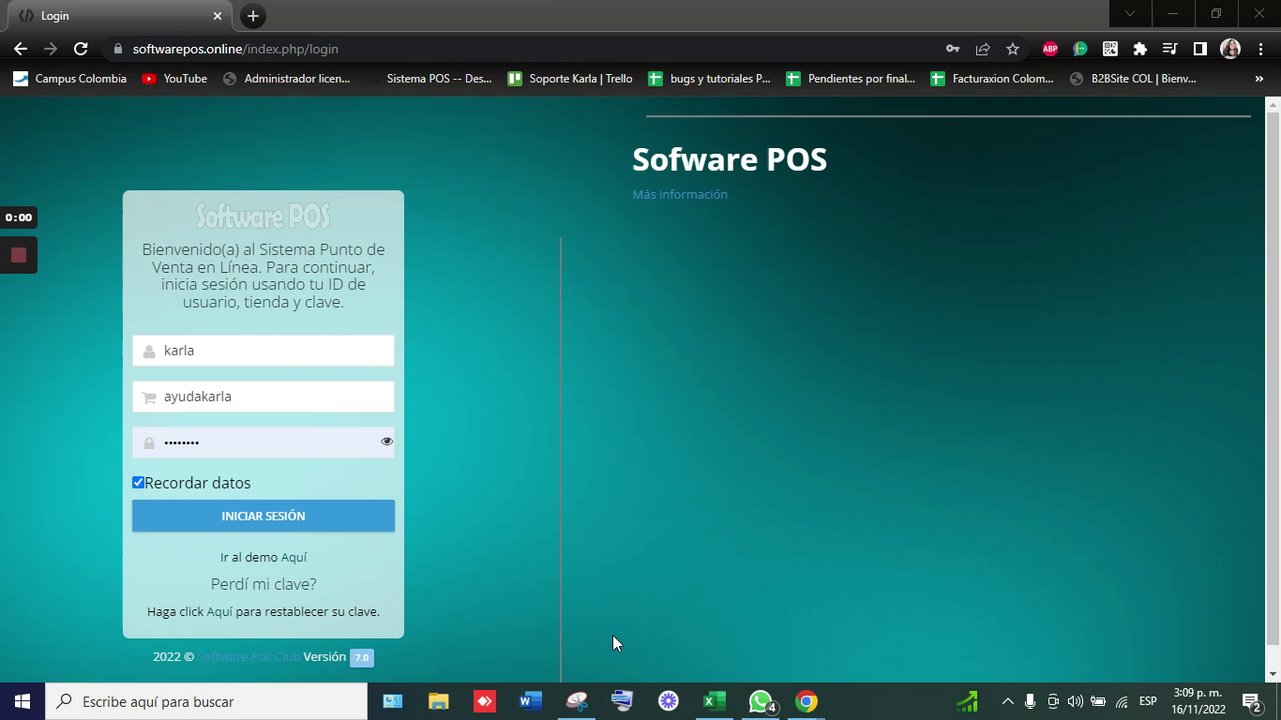Open the Extensions puzzle piece menu
This screenshot has height=720, width=1281.
tap(1140, 49)
